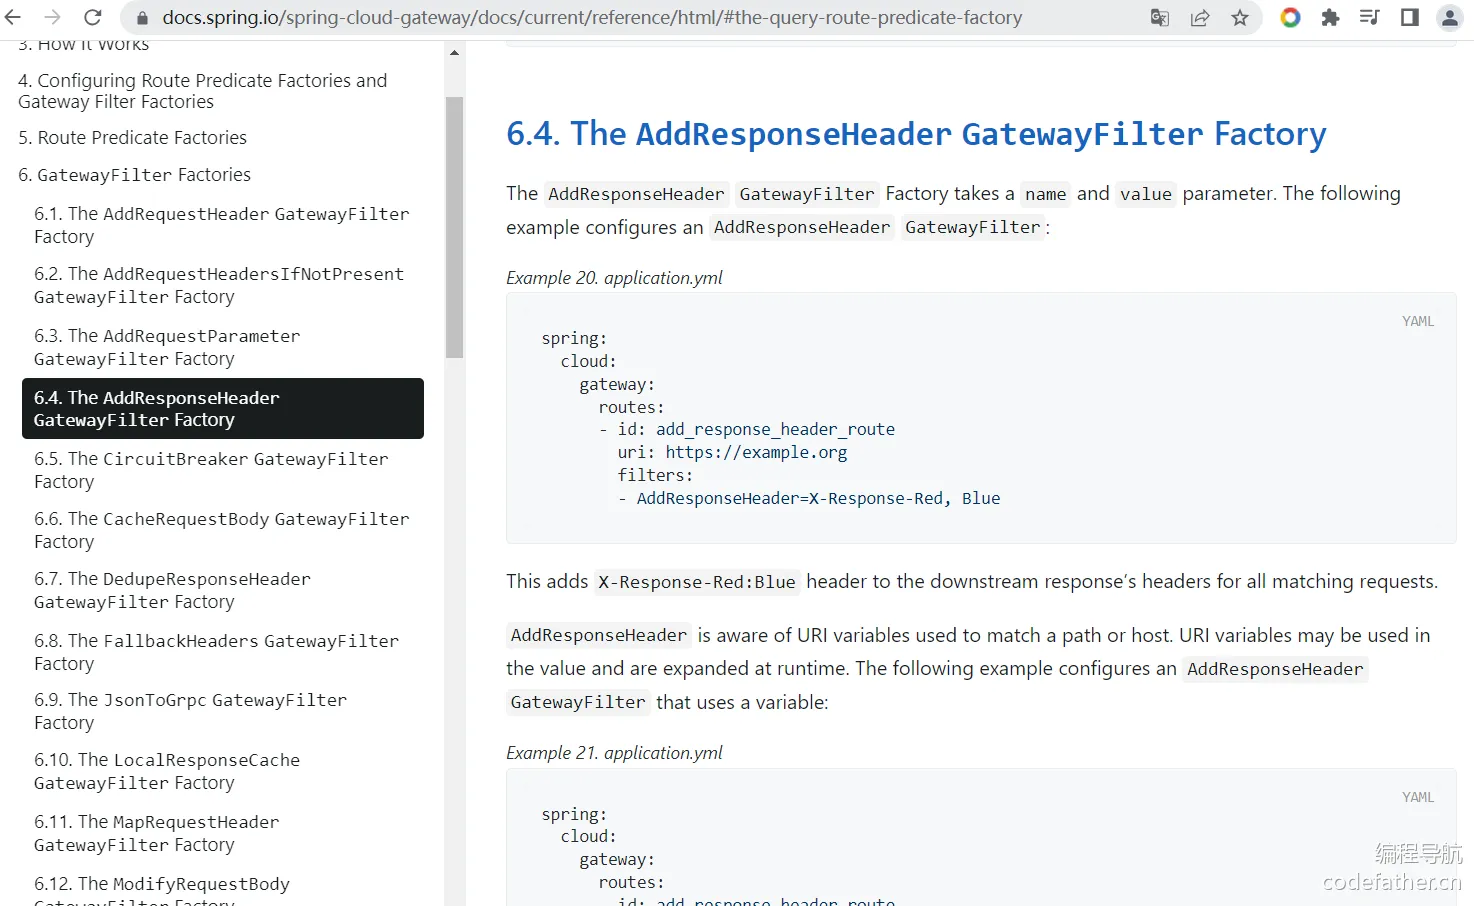The image size is (1474, 906).
Task: Click the sidebar scroll-up arrow
Action: [x=454, y=53]
